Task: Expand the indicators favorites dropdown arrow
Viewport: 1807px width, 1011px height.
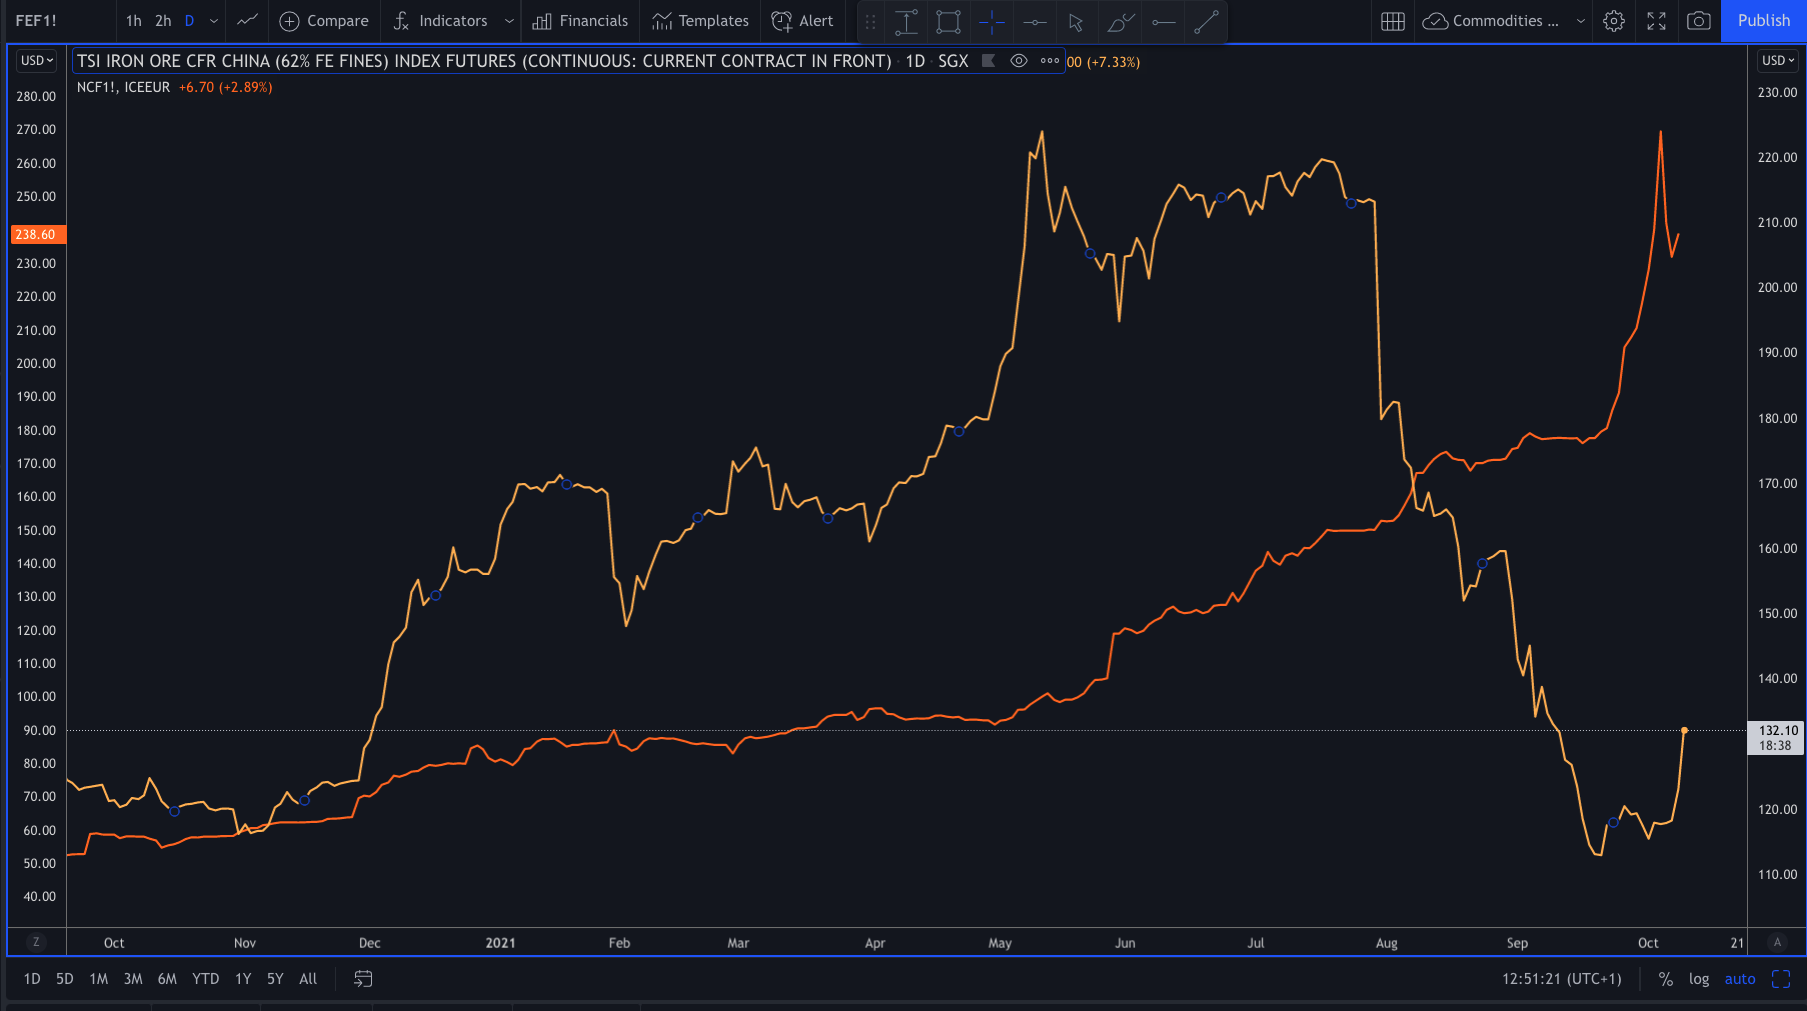Action: [x=509, y=21]
